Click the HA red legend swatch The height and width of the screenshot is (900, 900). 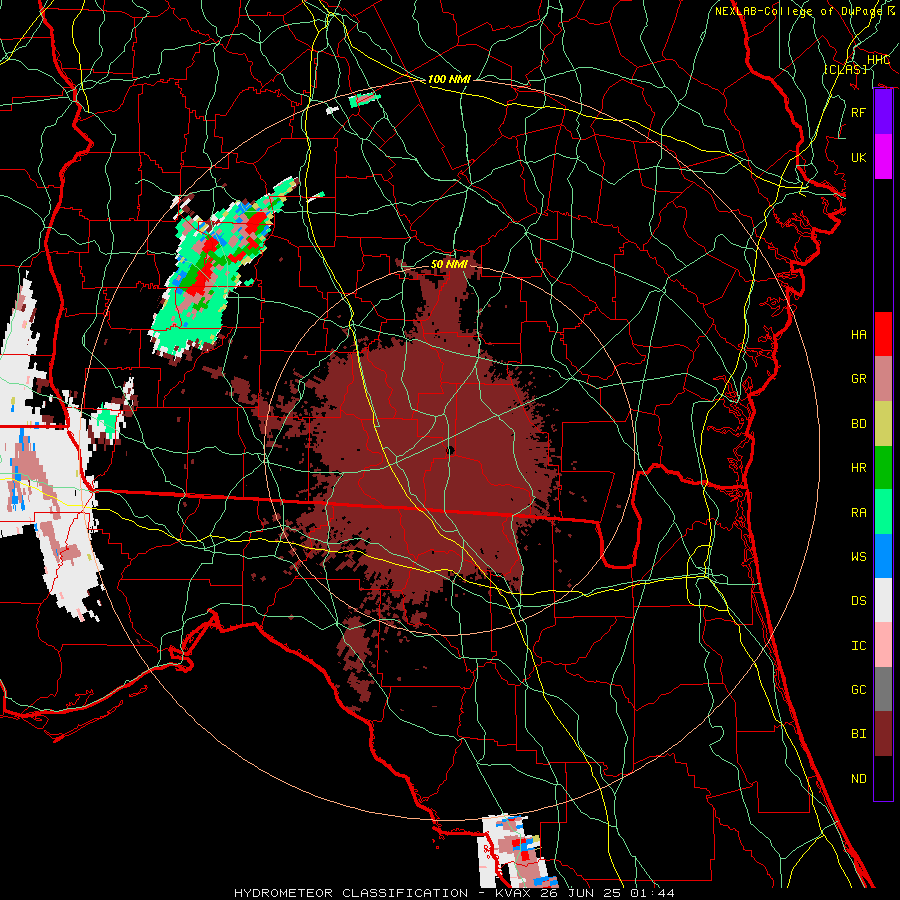click(883, 334)
